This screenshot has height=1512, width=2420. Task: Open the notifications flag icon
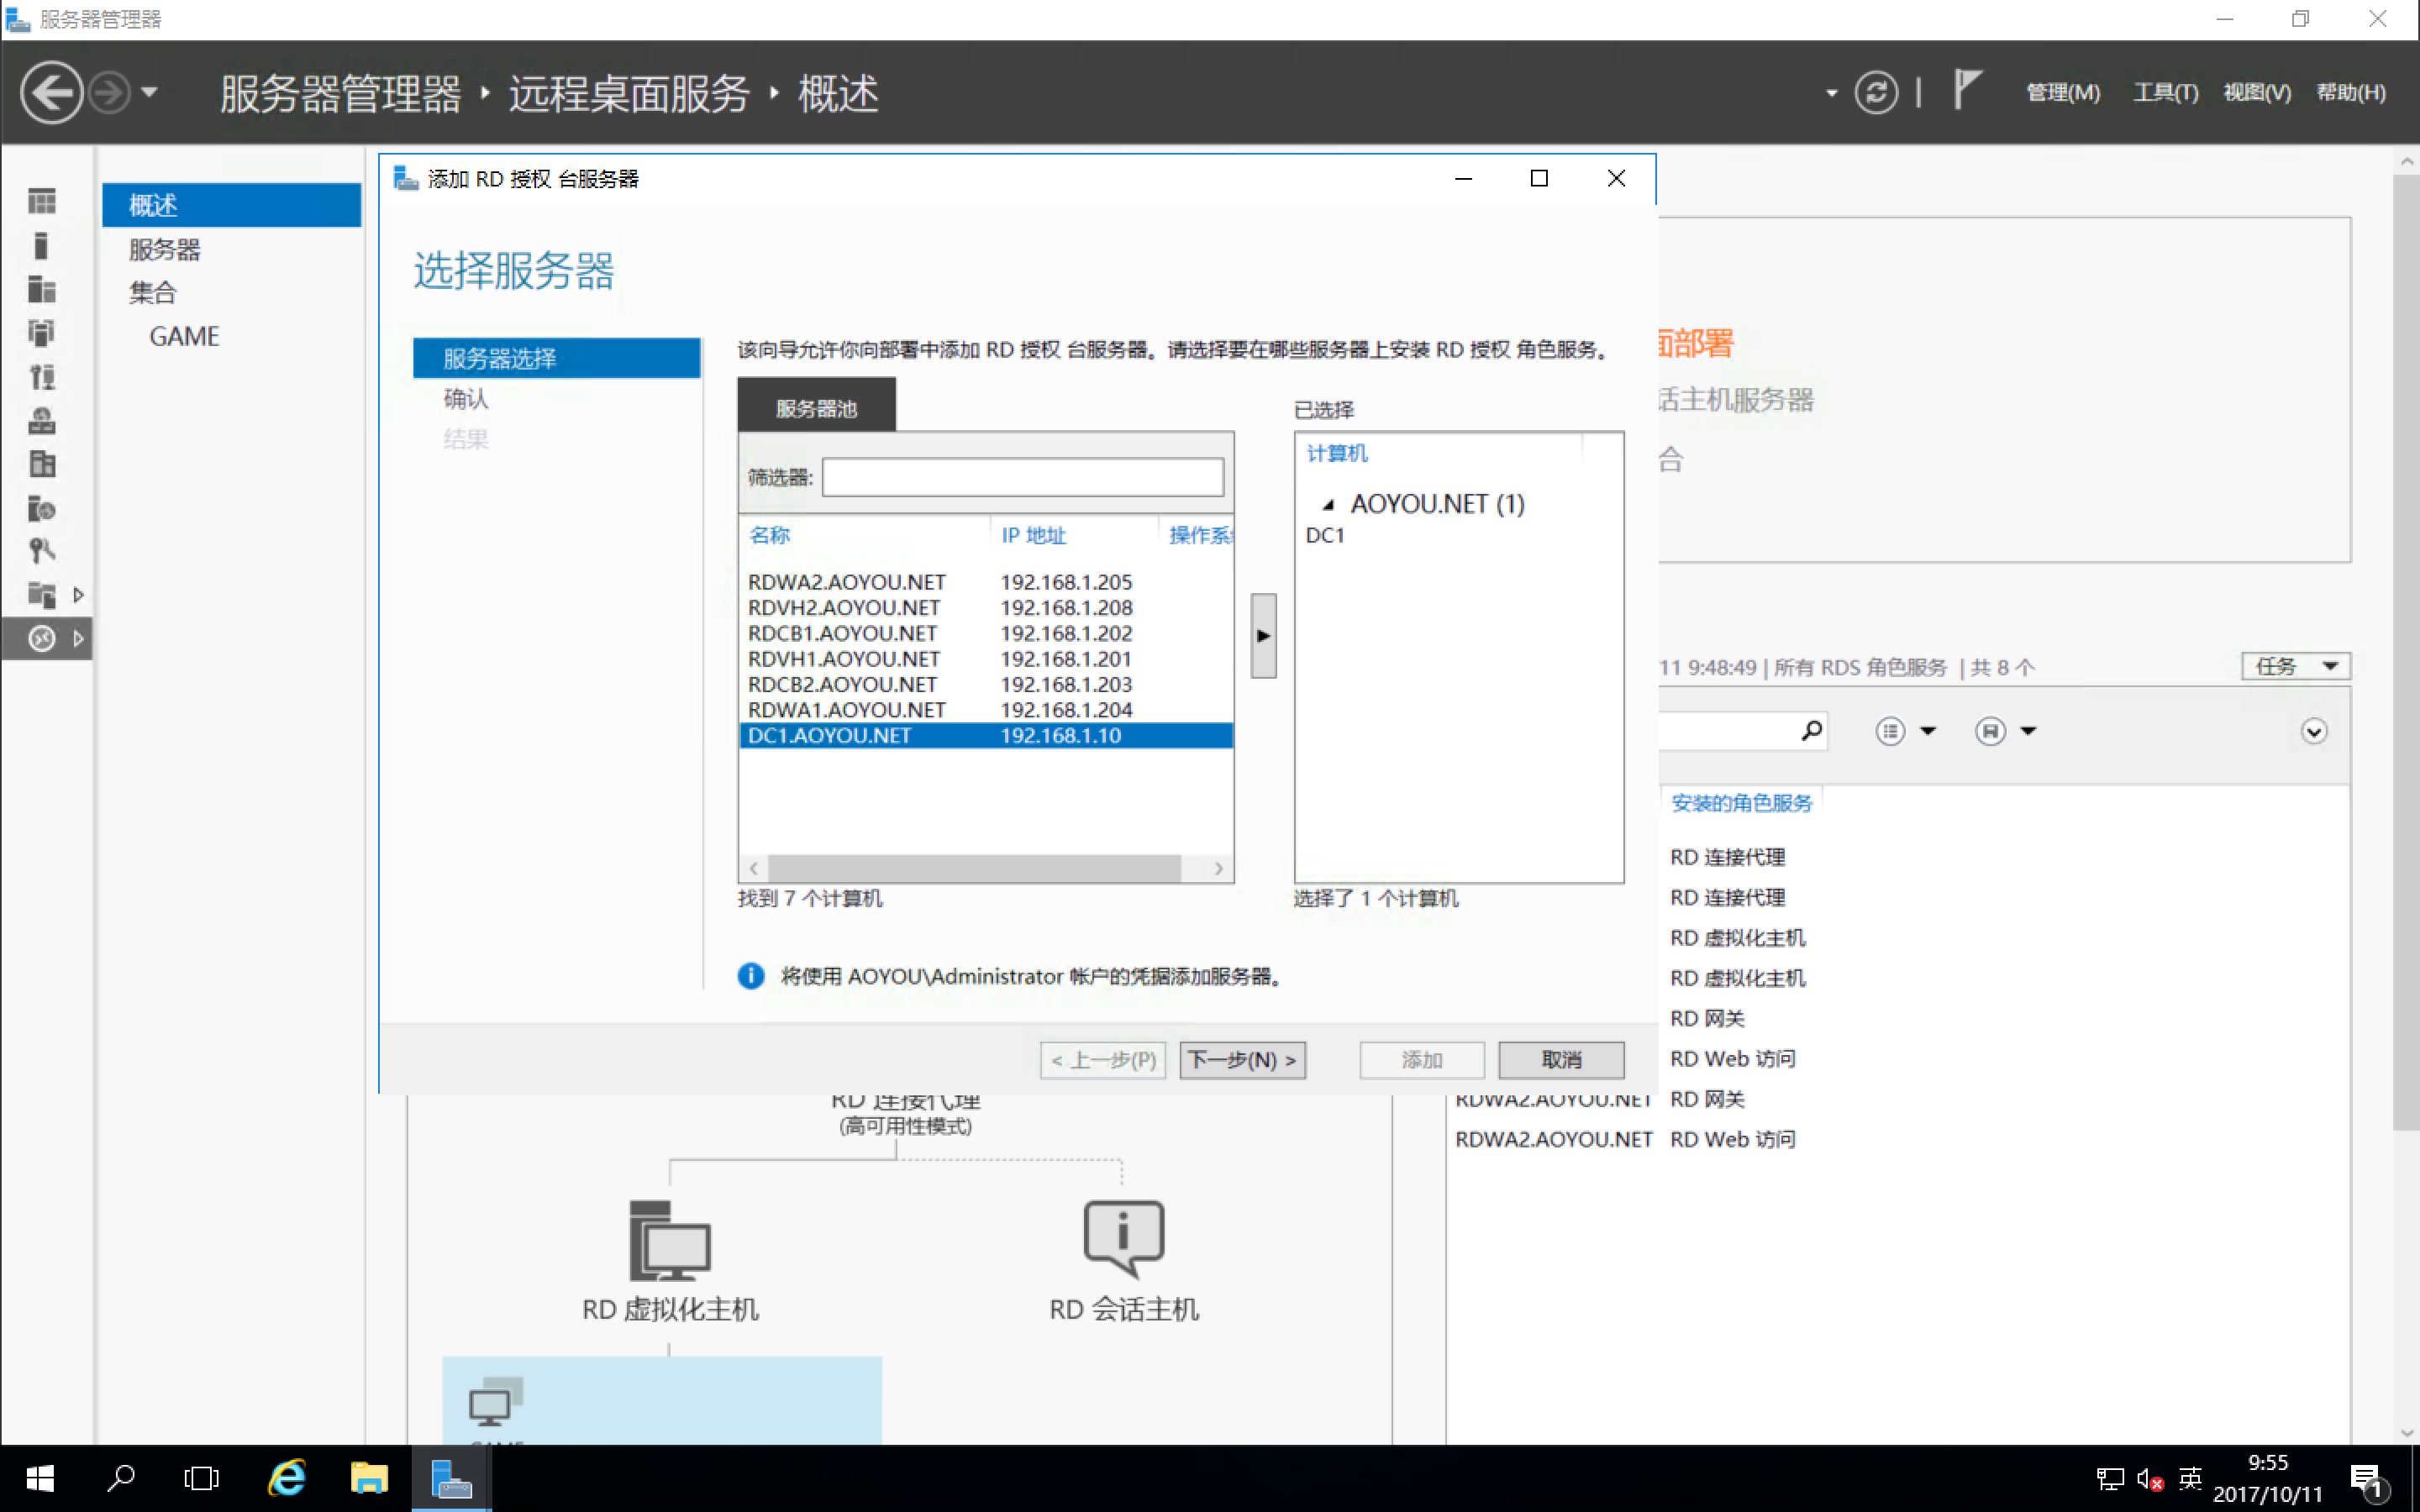pos(1967,90)
